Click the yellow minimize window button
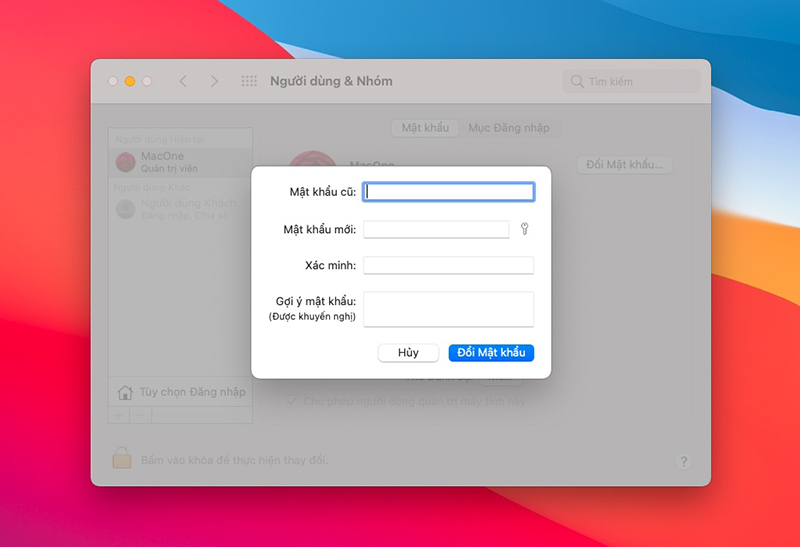The width and height of the screenshot is (800, 547). pyautogui.click(x=130, y=81)
